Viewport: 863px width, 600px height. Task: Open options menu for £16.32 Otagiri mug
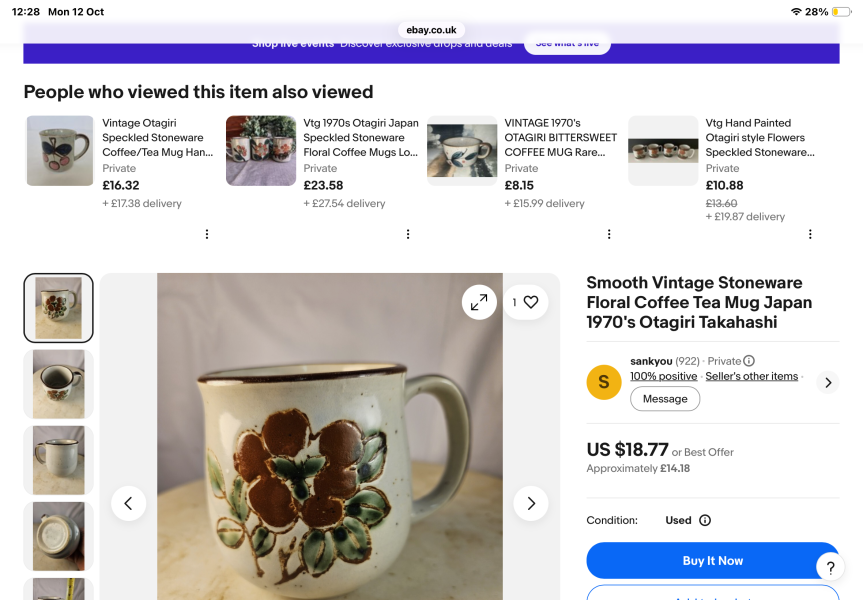(207, 234)
